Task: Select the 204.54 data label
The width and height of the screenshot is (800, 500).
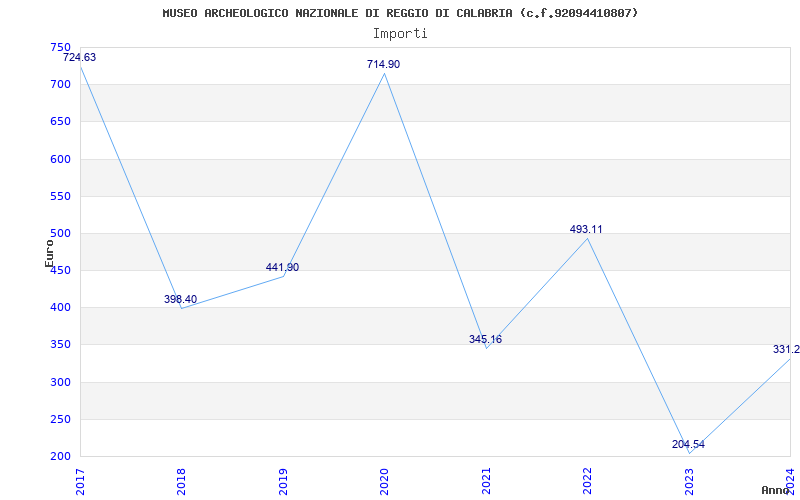Action: click(x=688, y=444)
